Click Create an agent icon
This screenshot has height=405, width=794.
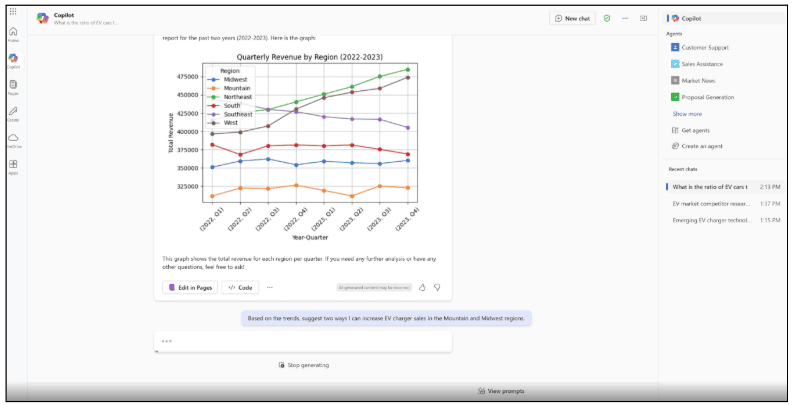675,146
